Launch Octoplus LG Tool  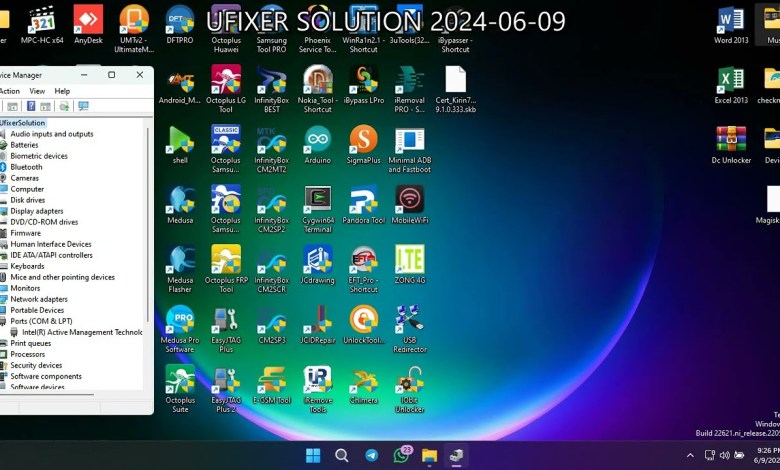tap(226, 89)
